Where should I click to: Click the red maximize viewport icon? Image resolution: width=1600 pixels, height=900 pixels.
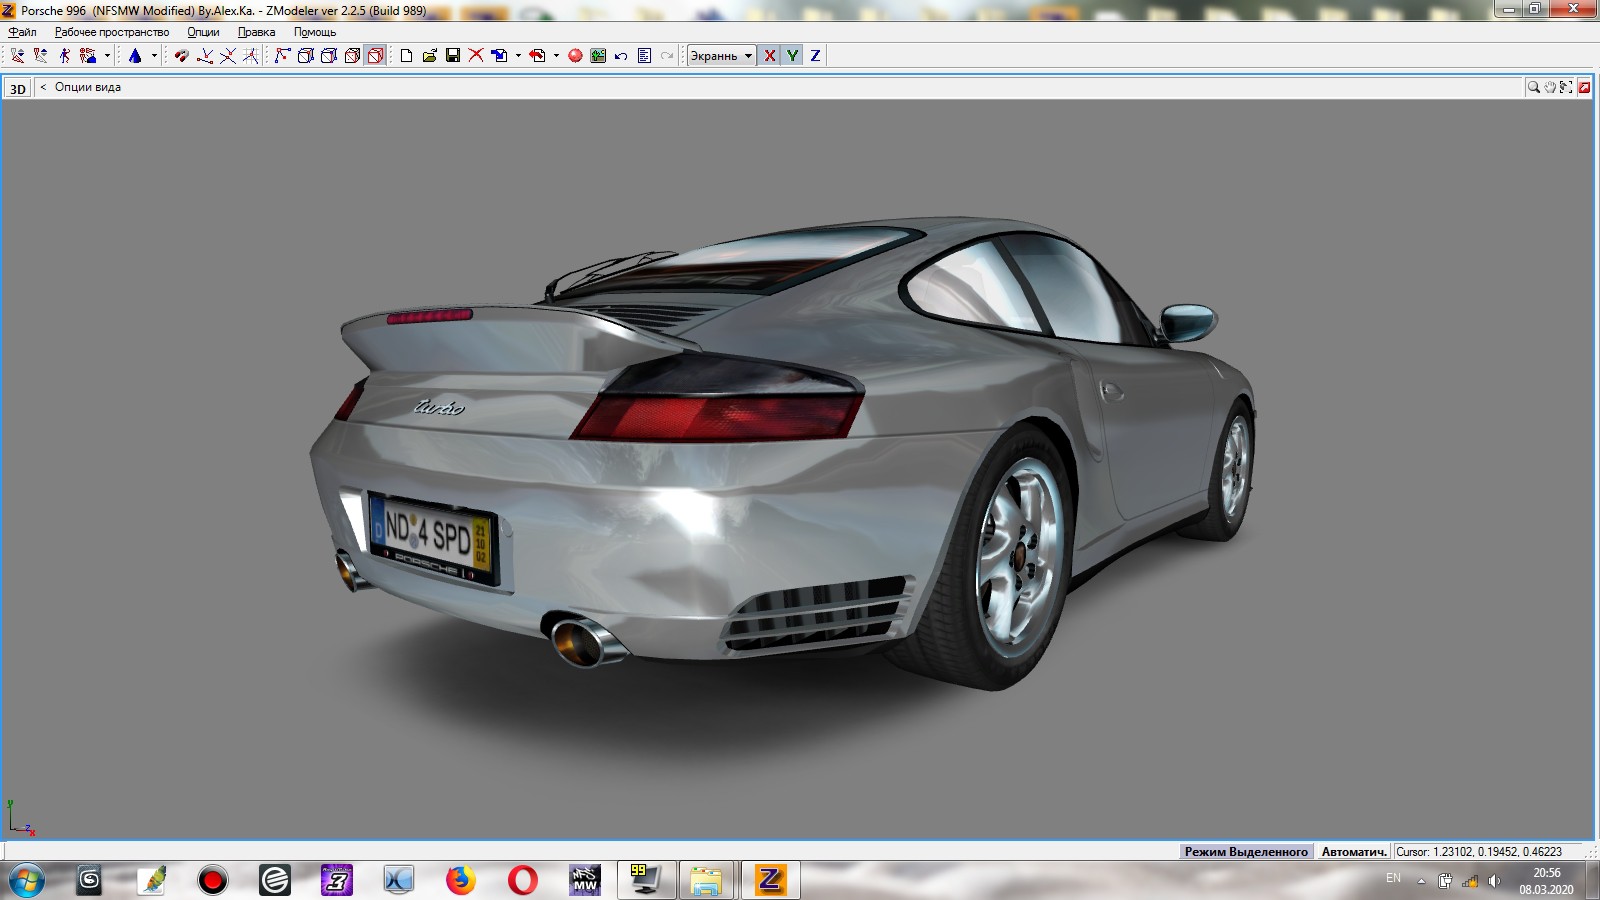click(1584, 88)
